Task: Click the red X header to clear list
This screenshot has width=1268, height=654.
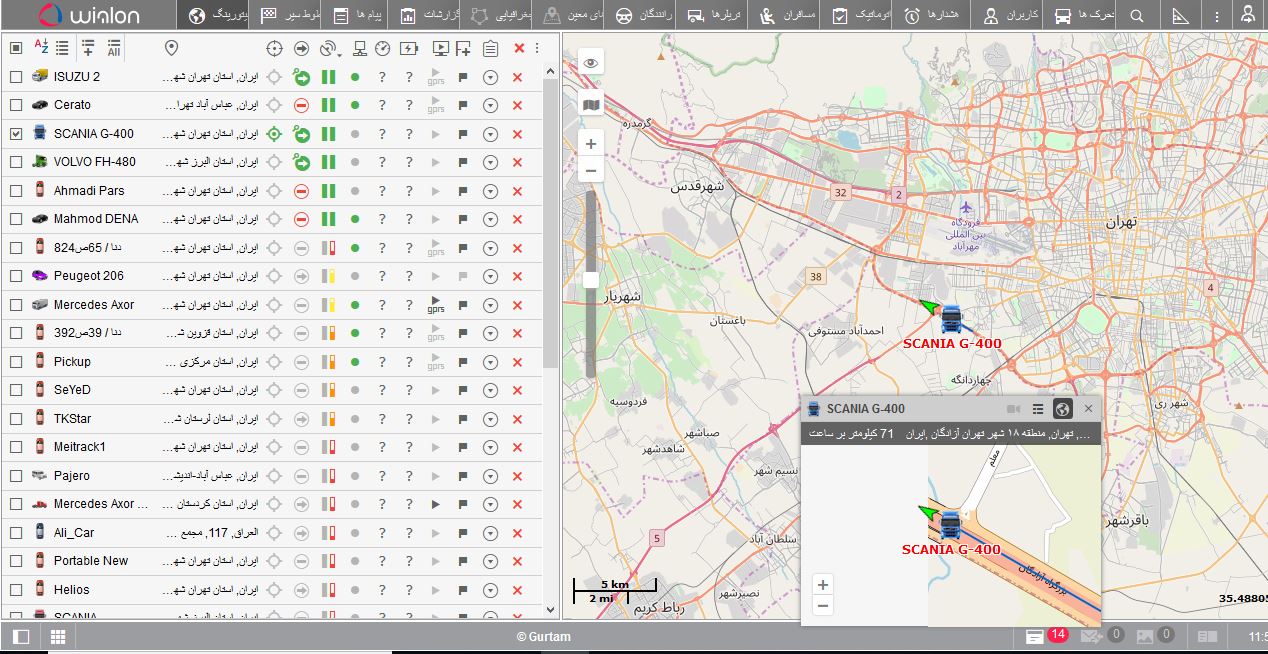Action: [519, 48]
